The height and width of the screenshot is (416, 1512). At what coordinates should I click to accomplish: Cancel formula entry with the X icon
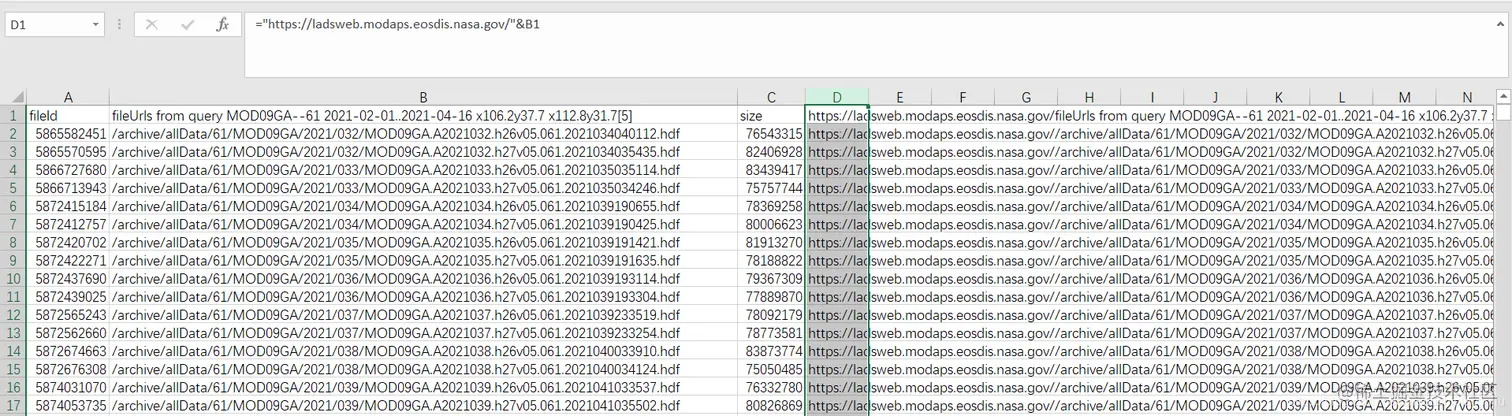[152, 24]
